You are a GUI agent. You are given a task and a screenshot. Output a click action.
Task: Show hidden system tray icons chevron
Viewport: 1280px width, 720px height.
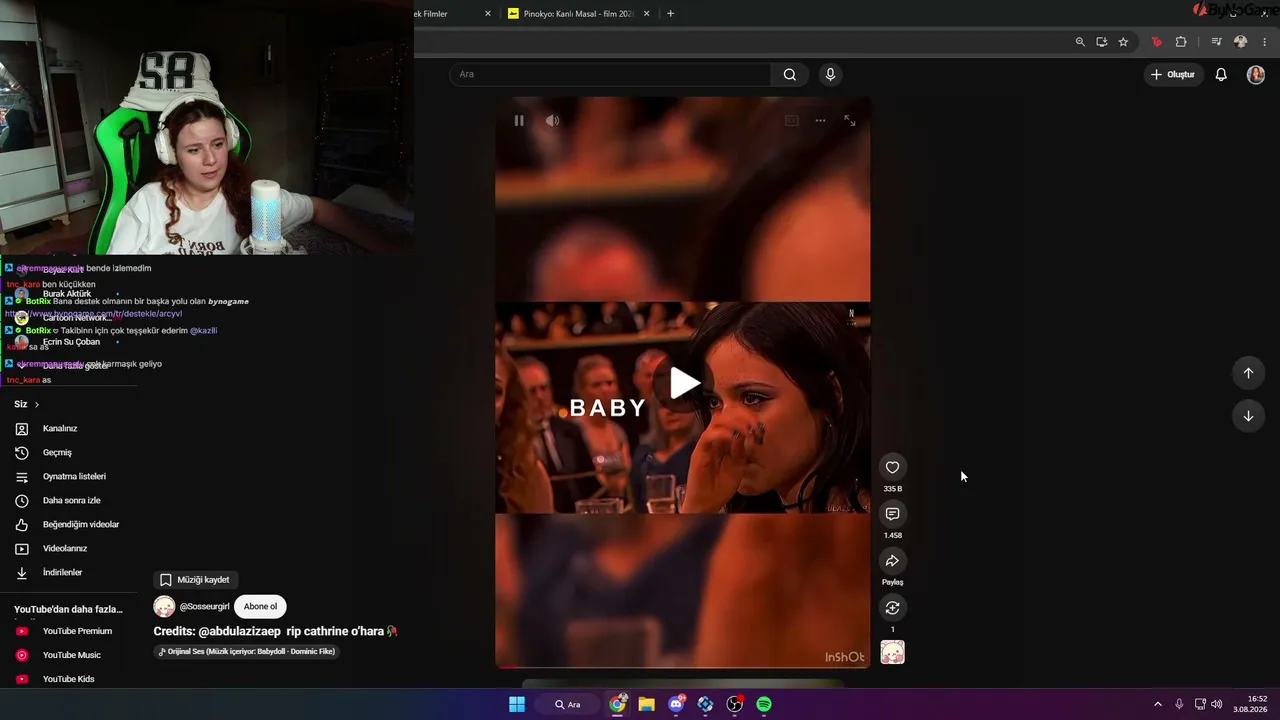coord(1158,705)
